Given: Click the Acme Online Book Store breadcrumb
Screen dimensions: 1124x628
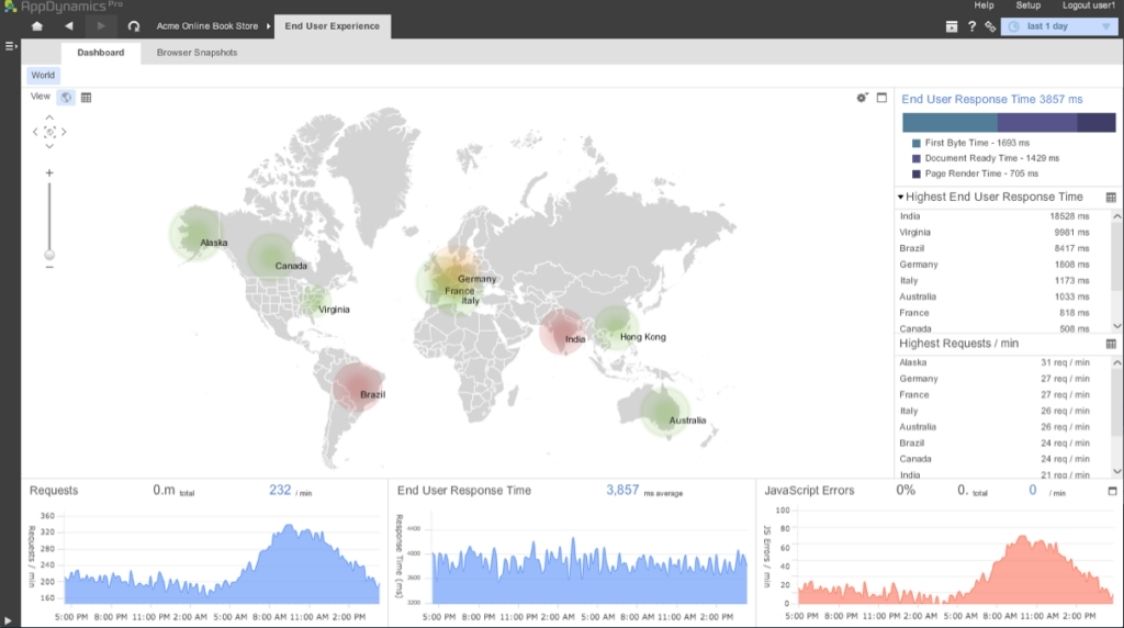Looking at the screenshot, I should point(207,26).
